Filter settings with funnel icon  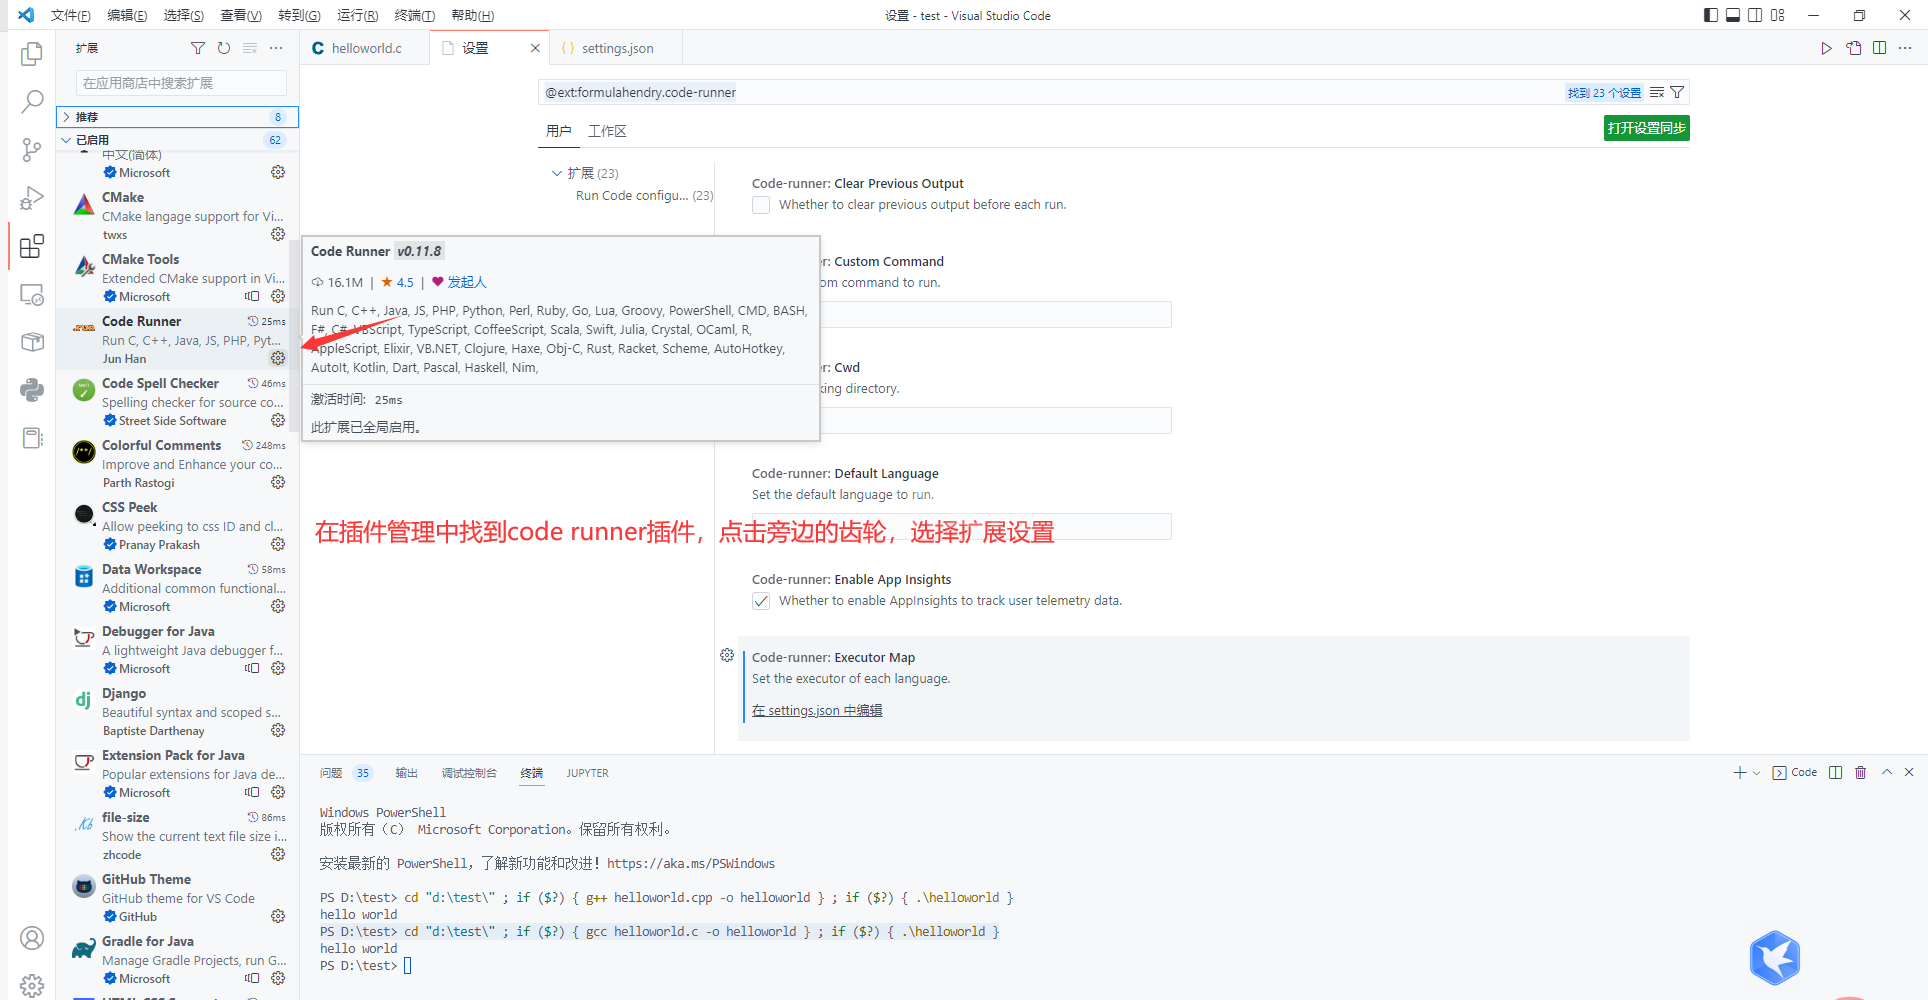coord(1678,92)
